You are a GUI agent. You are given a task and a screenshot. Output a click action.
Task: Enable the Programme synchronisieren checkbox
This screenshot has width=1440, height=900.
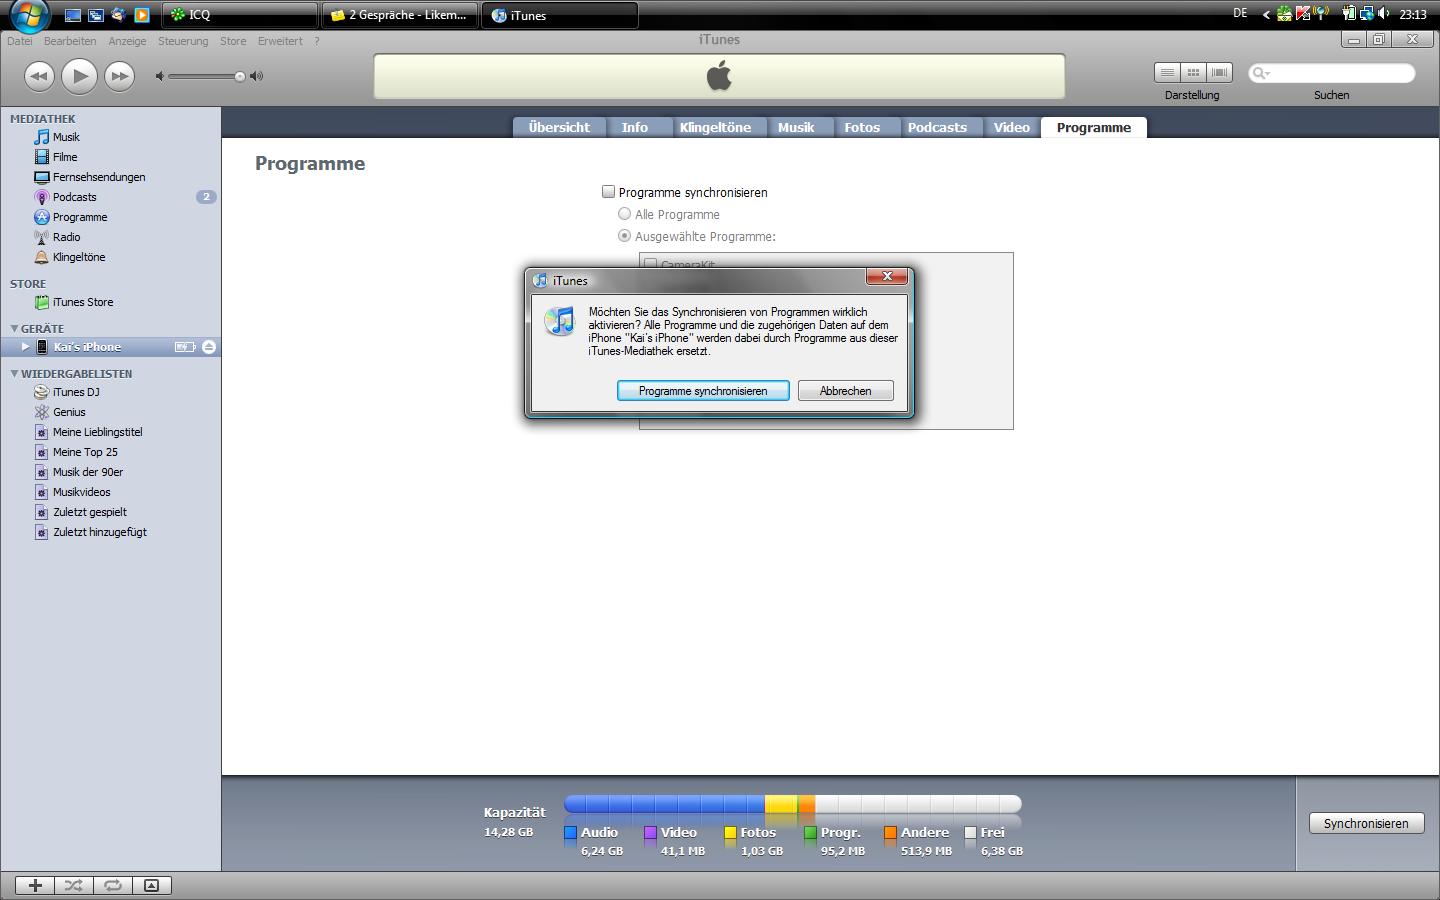pos(608,192)
